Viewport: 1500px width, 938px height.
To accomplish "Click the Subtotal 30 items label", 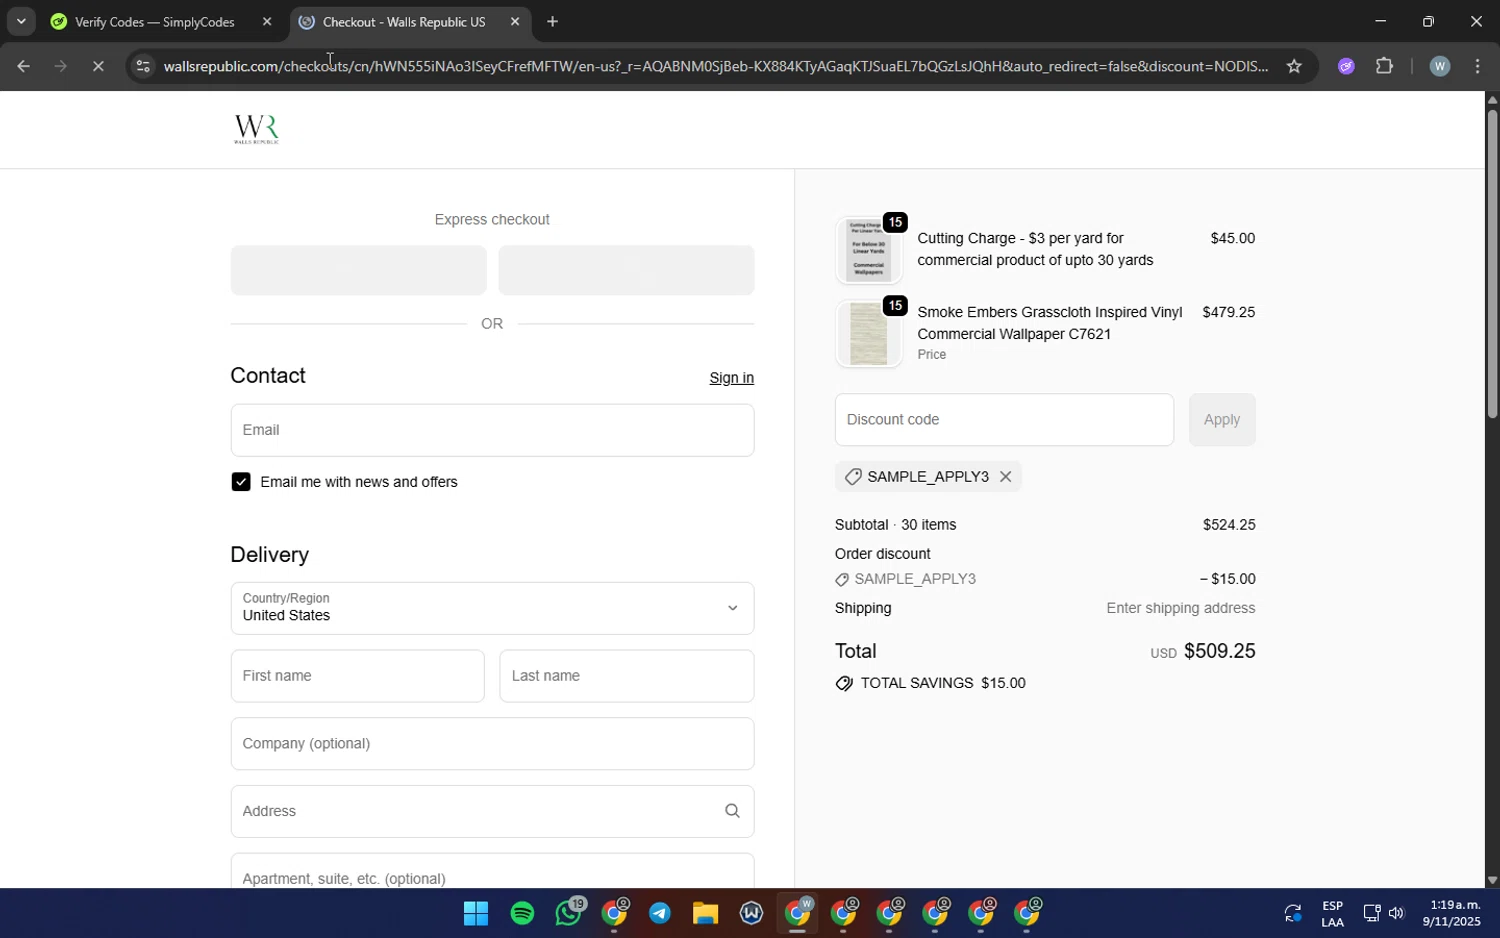I will point(895,525).
